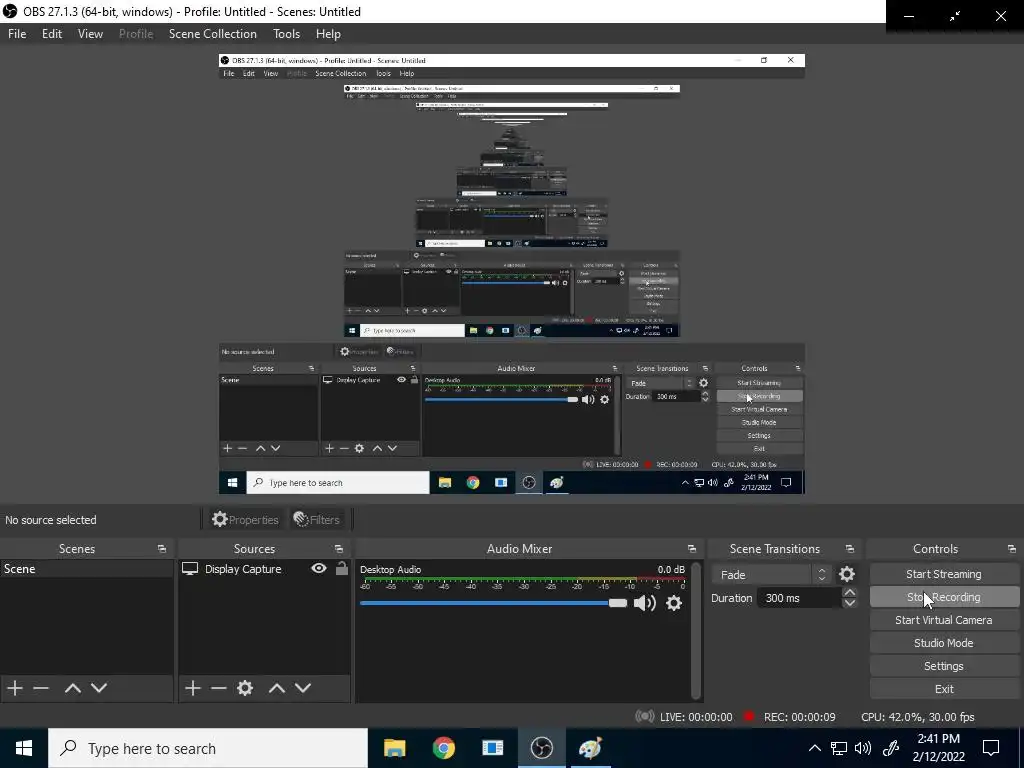Start the Virtual Camera

point(944,620)
